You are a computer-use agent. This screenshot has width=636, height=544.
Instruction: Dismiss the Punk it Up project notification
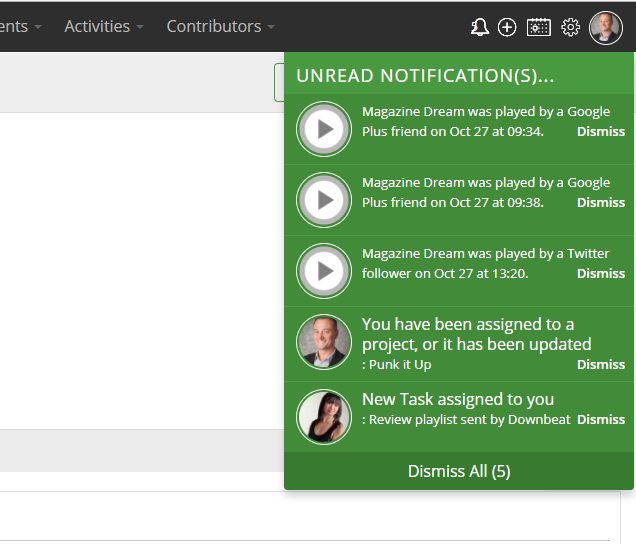601,364
